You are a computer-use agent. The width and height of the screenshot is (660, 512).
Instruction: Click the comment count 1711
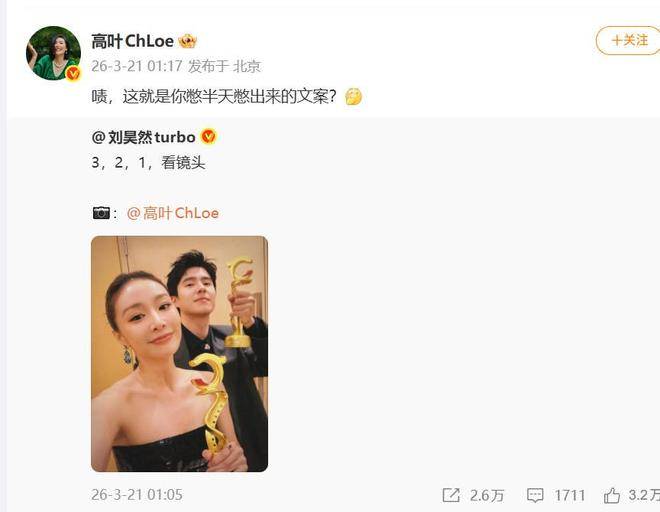[570, 495]
